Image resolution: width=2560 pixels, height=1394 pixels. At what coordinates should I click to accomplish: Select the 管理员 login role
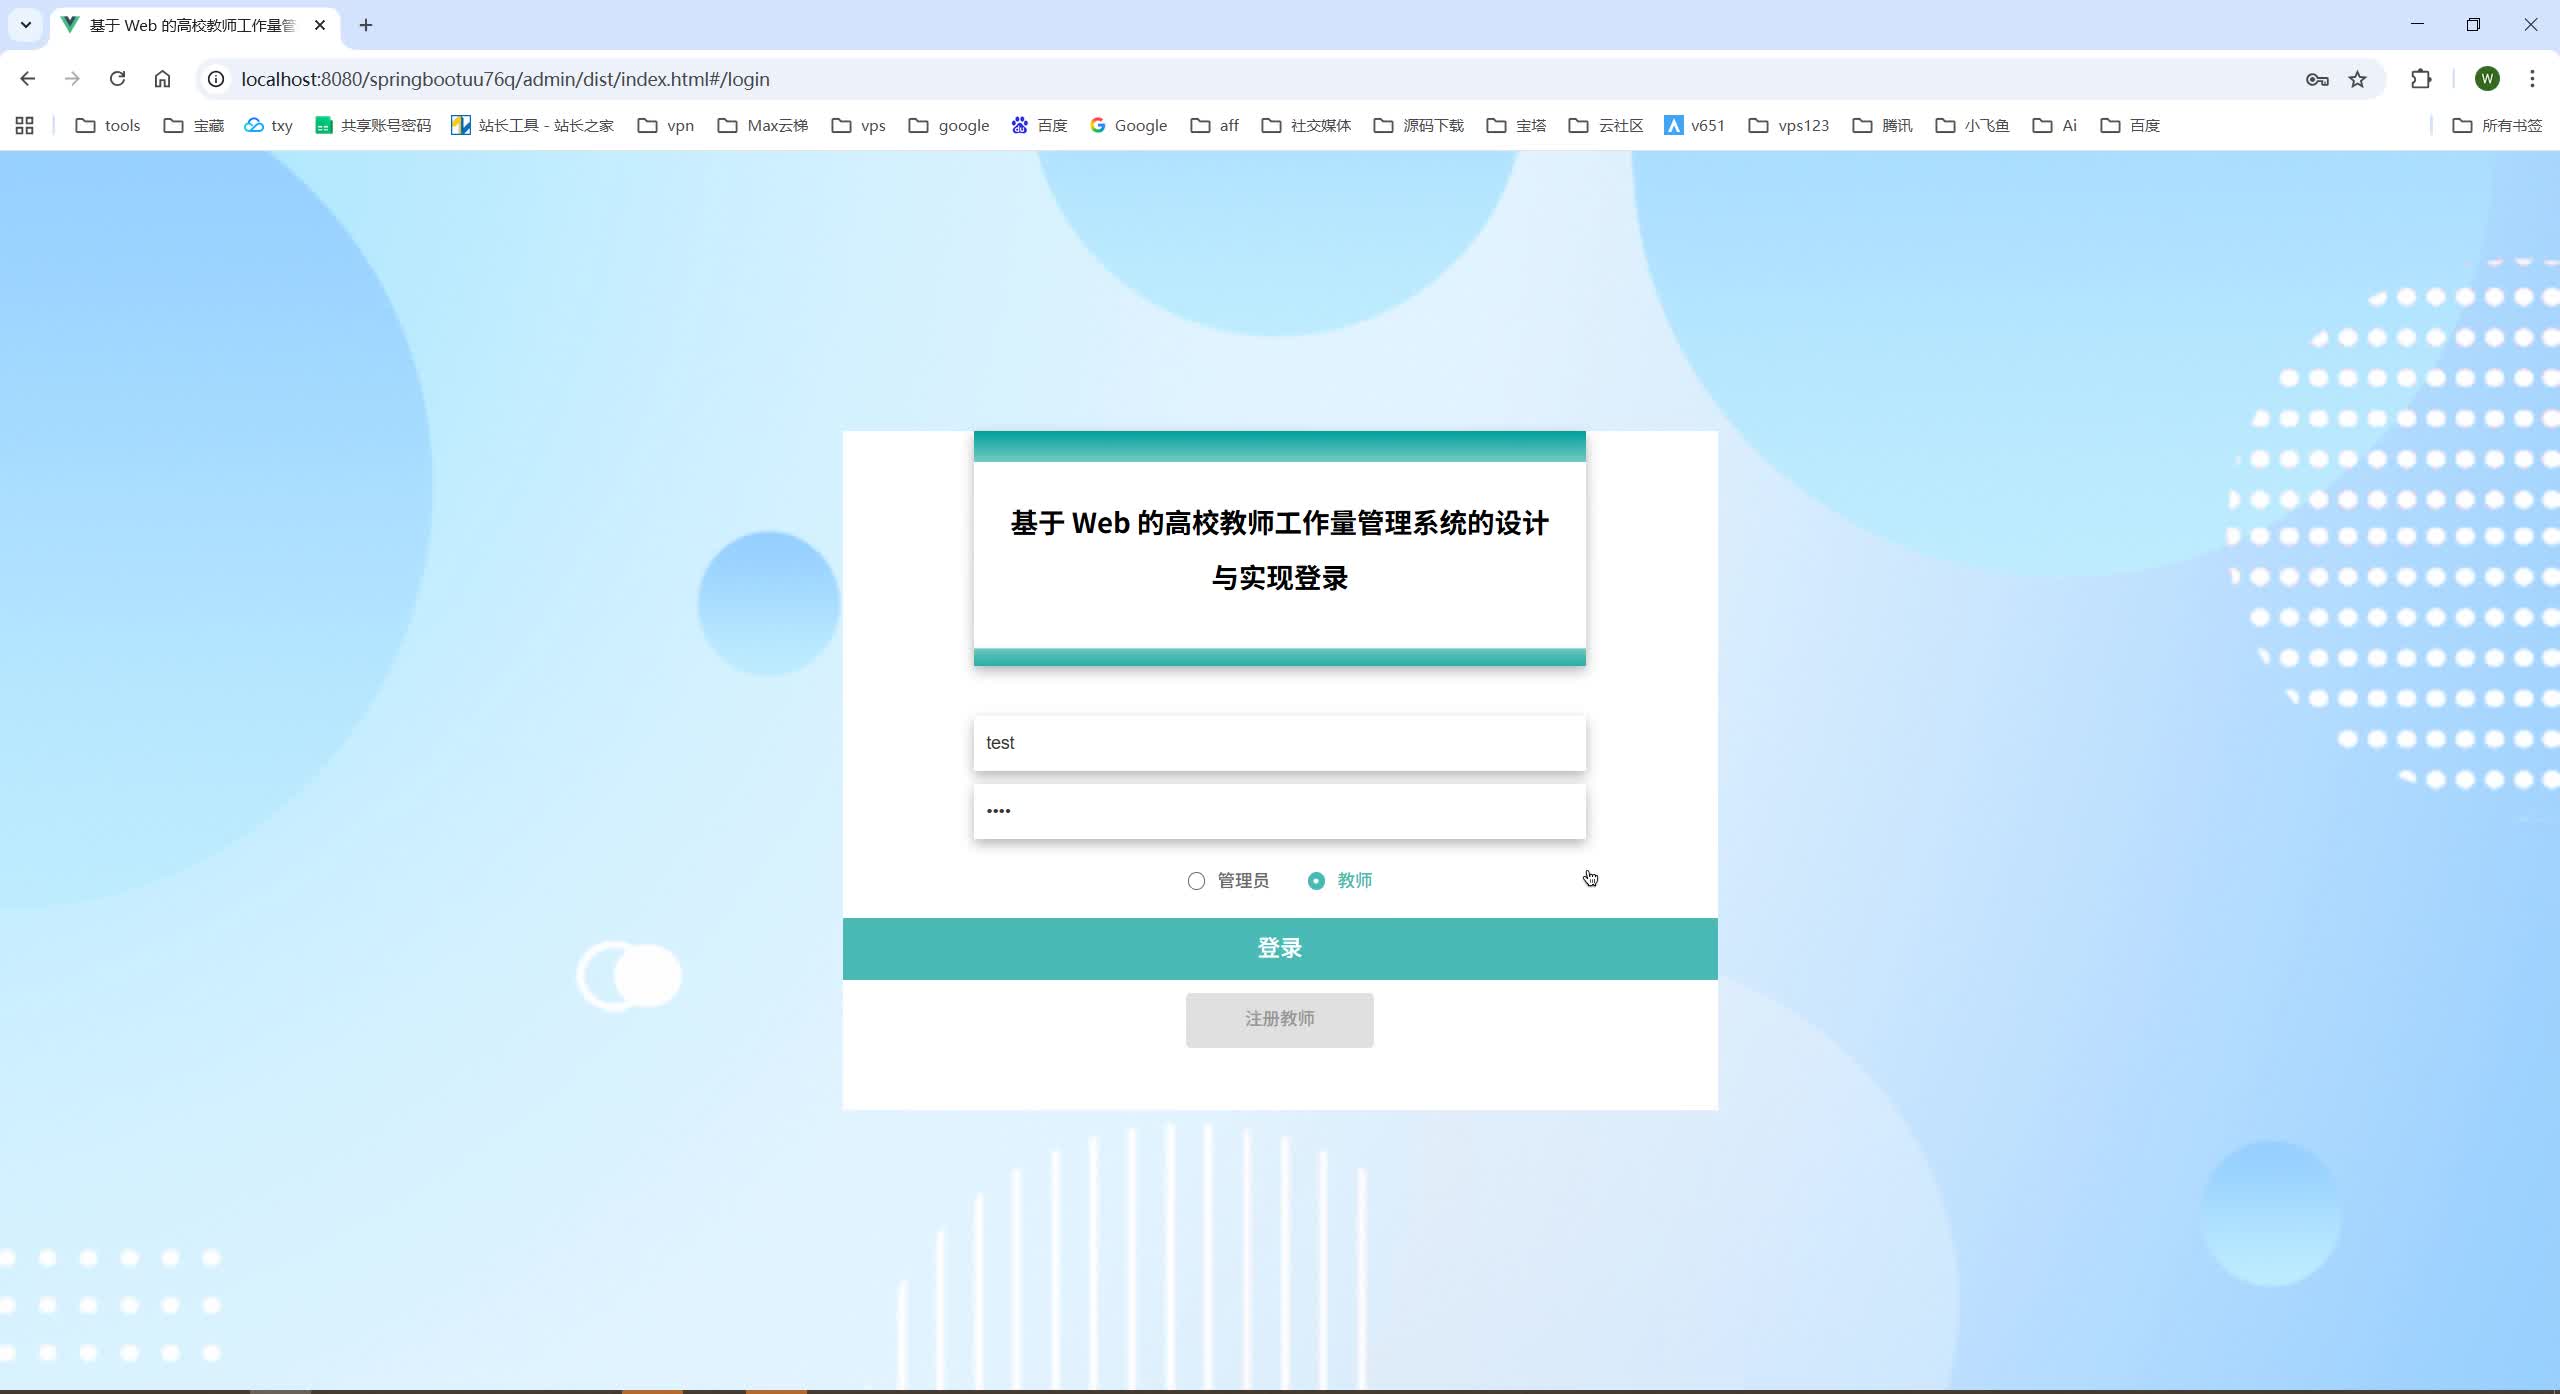click(1195, 881)
